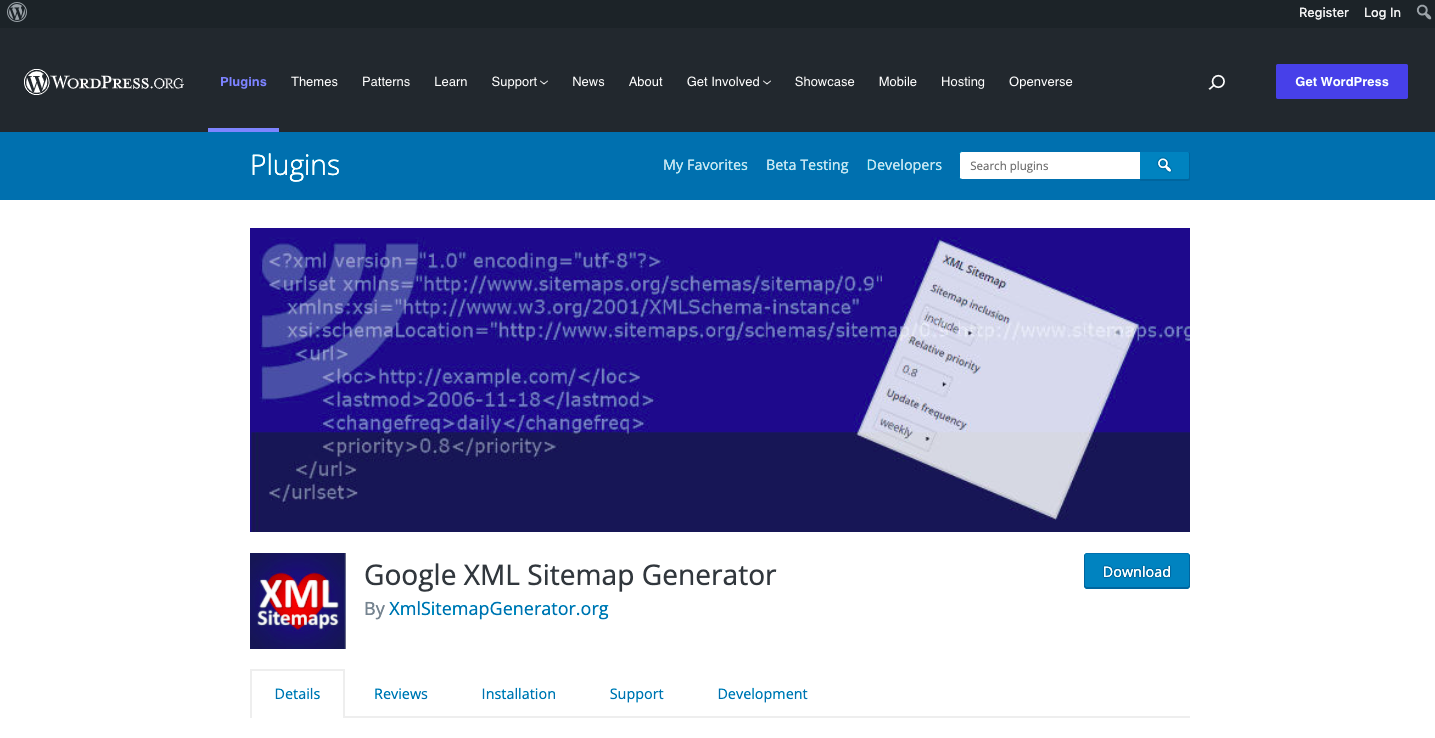Open News navigation item
Screen dimensions: 1435x738
point(588,82)
